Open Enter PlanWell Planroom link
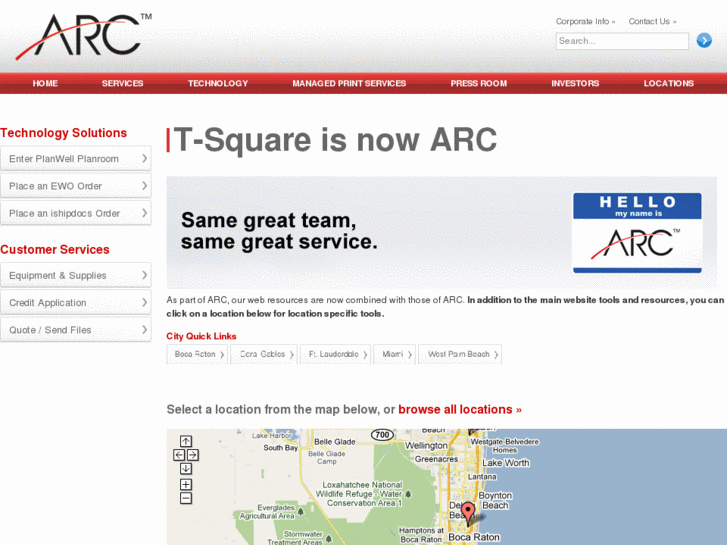Image resolution: width=727 pixels, height=545 pixels. pos(76,159)
